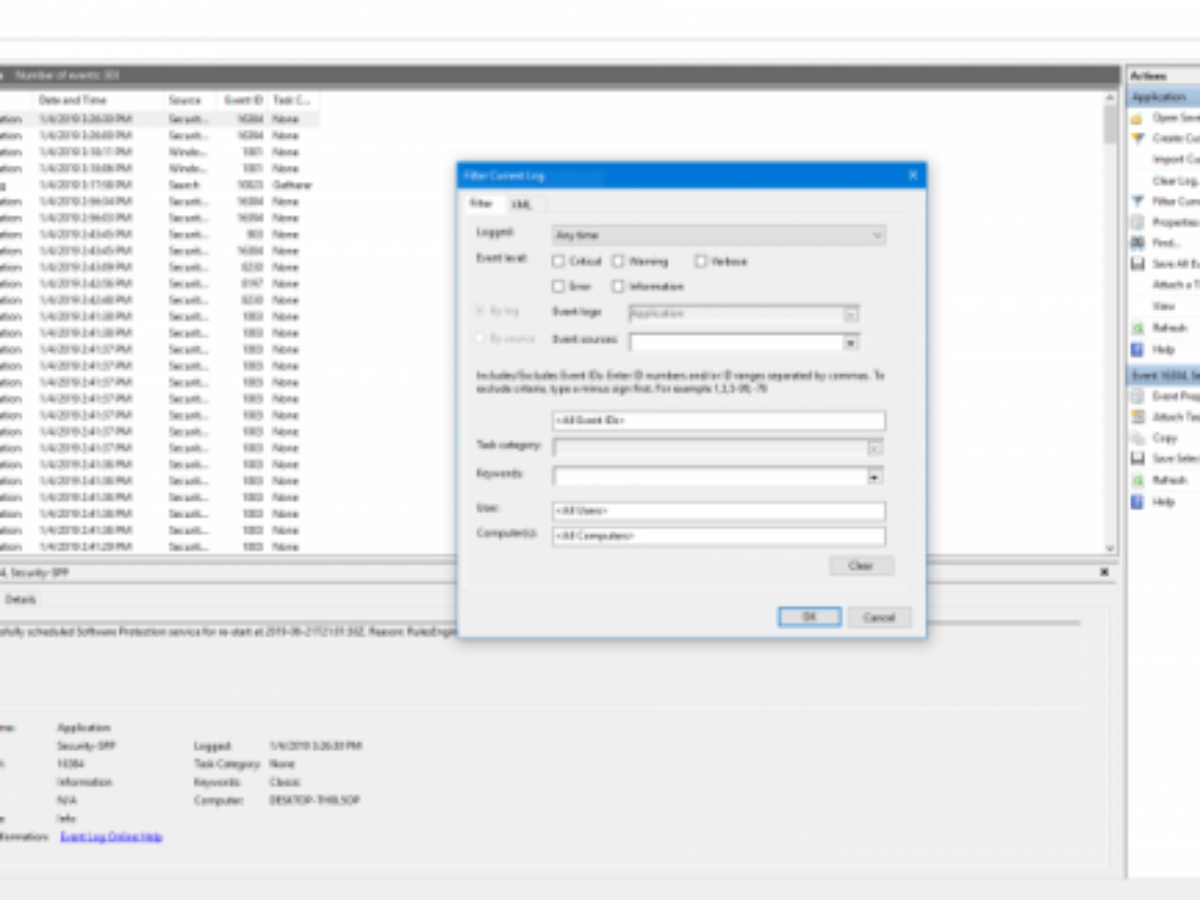
Task: Click the Clear button in Filter dialog
Action: pyautogui.click(x=861, y=565)
